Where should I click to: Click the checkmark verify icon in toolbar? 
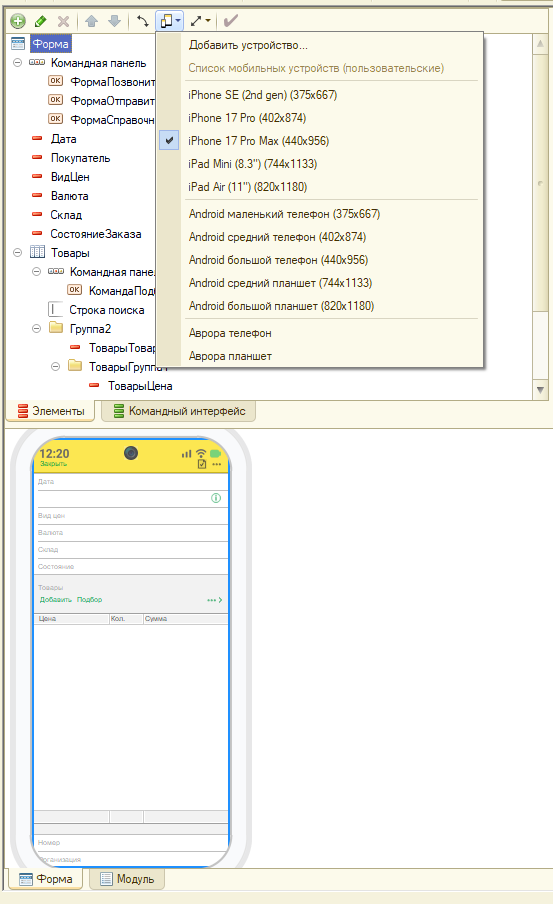(x=231, y=21)
